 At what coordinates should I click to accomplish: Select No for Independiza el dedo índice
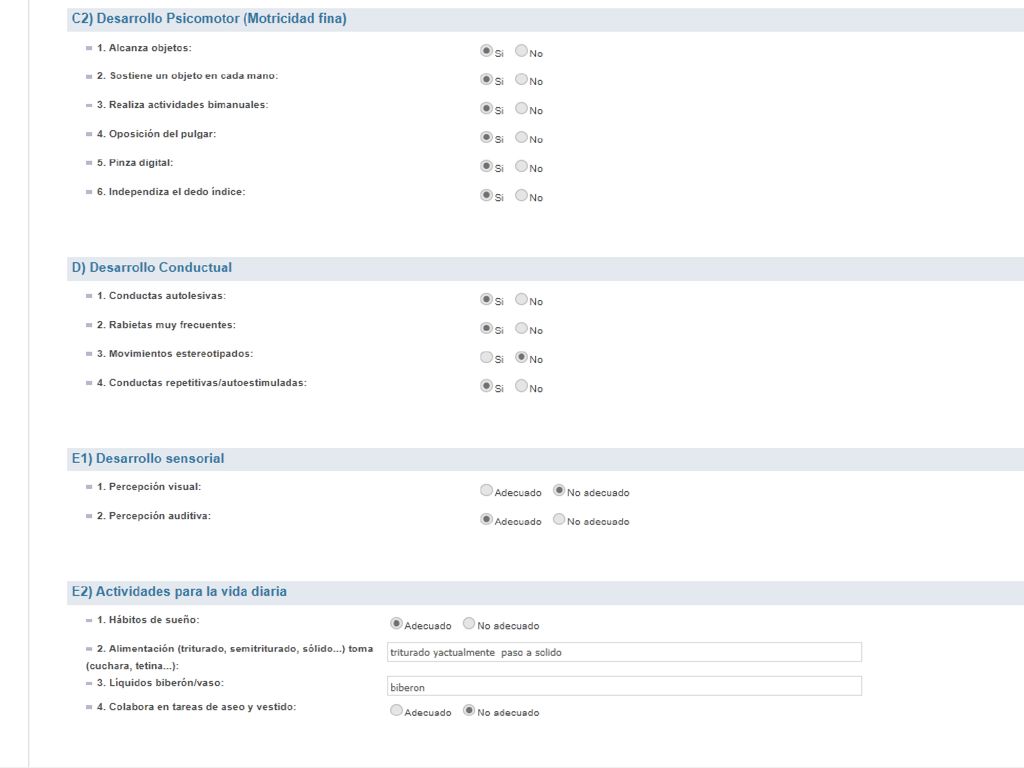(521, 195)
